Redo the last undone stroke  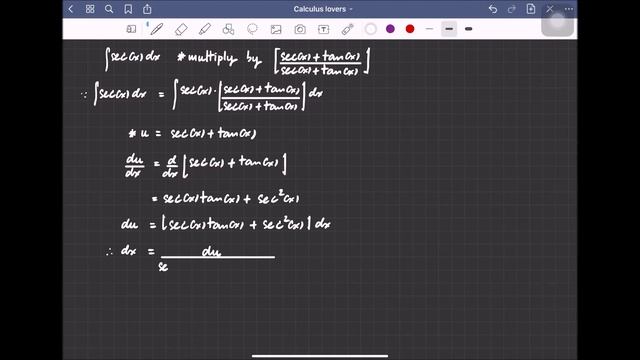pyautogui.click(x=512, y=9)
